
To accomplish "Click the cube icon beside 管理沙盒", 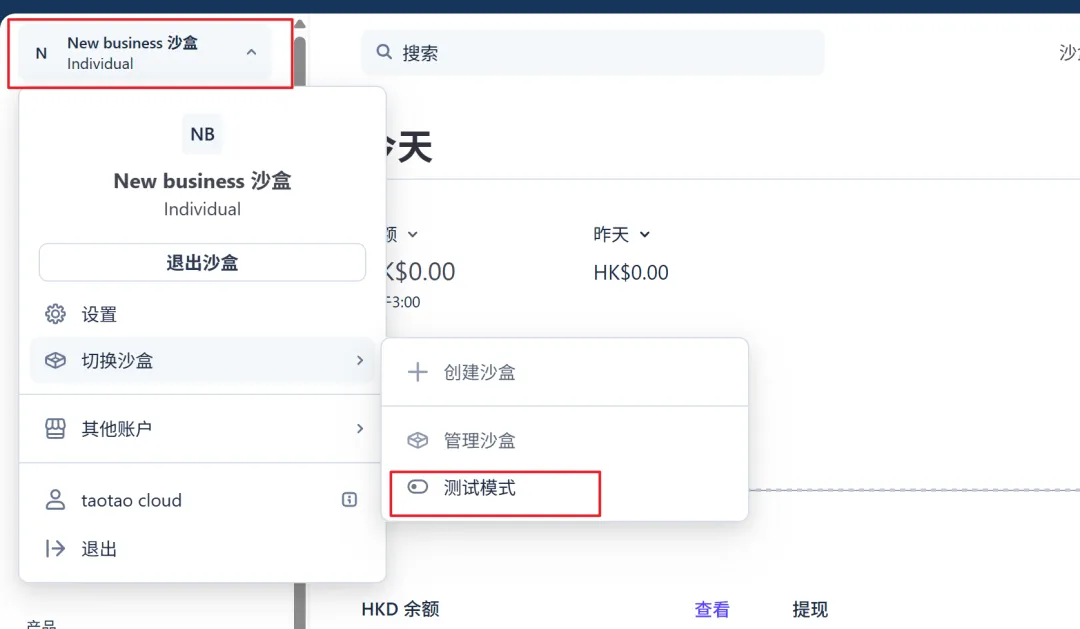I will coord(417,441).
